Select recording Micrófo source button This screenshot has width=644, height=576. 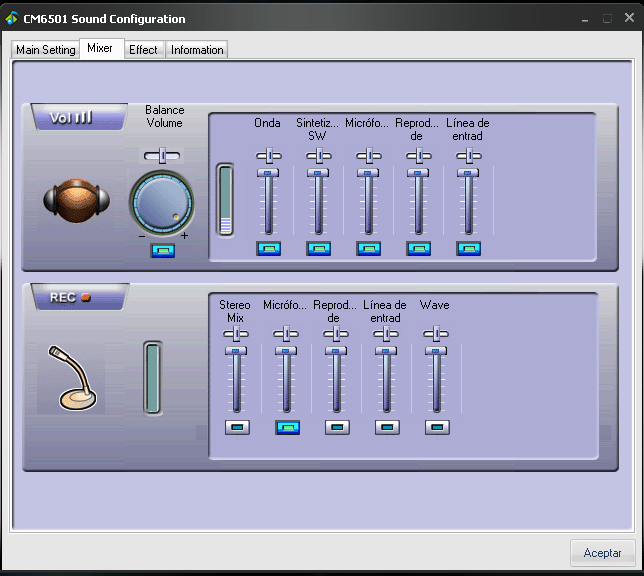coord(287,427)
